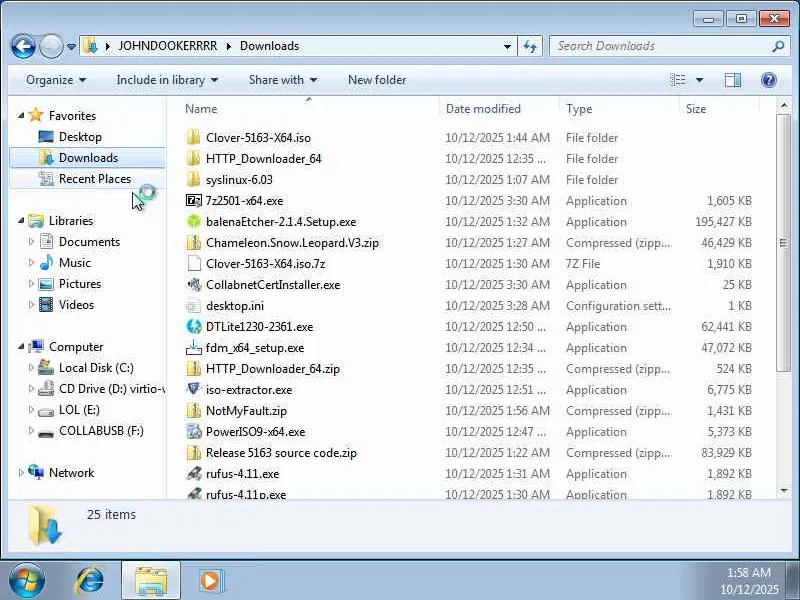Select Desktop in Favorites
800x600 pixels.
(80, 137)
